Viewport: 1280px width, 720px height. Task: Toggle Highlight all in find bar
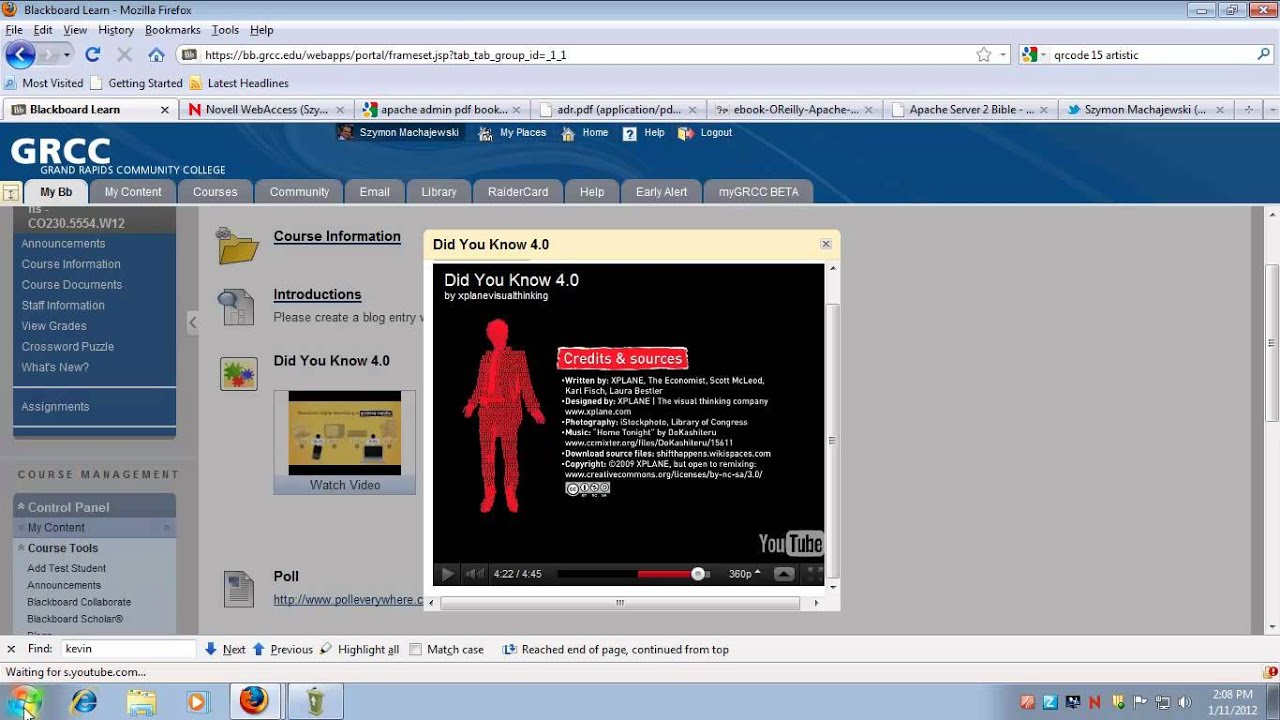click(x=359, y=649)
